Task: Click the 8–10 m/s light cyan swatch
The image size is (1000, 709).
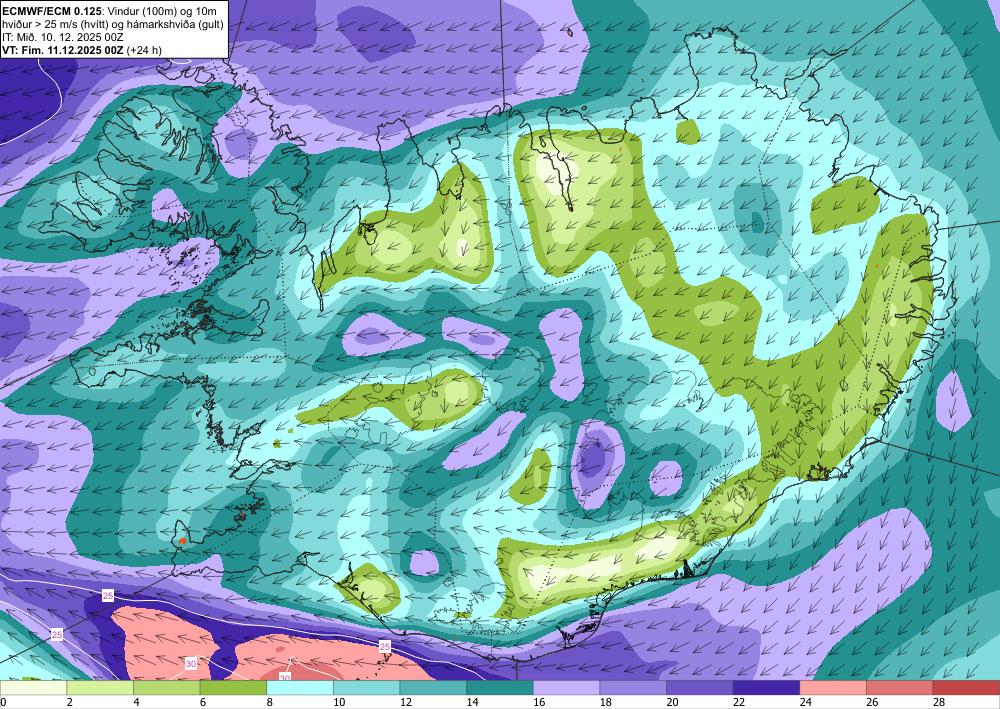Action: (300, 688)
